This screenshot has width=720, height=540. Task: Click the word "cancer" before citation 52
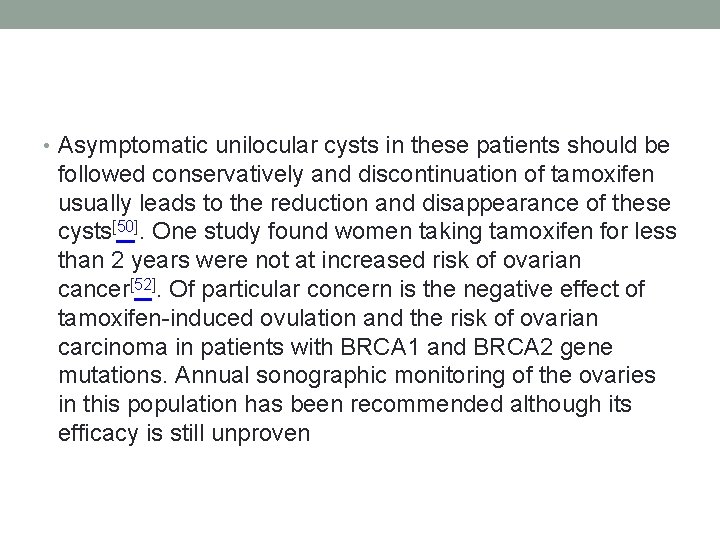[x=93, y=291]
